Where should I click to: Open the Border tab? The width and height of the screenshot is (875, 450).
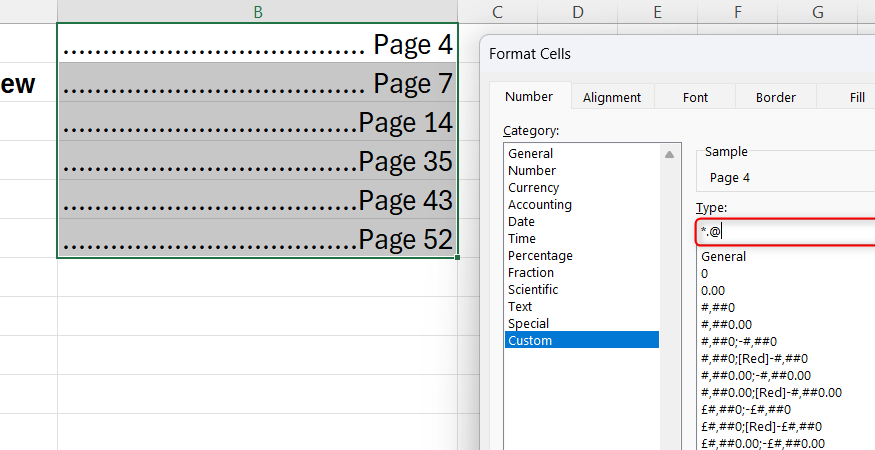pos(776,97)
